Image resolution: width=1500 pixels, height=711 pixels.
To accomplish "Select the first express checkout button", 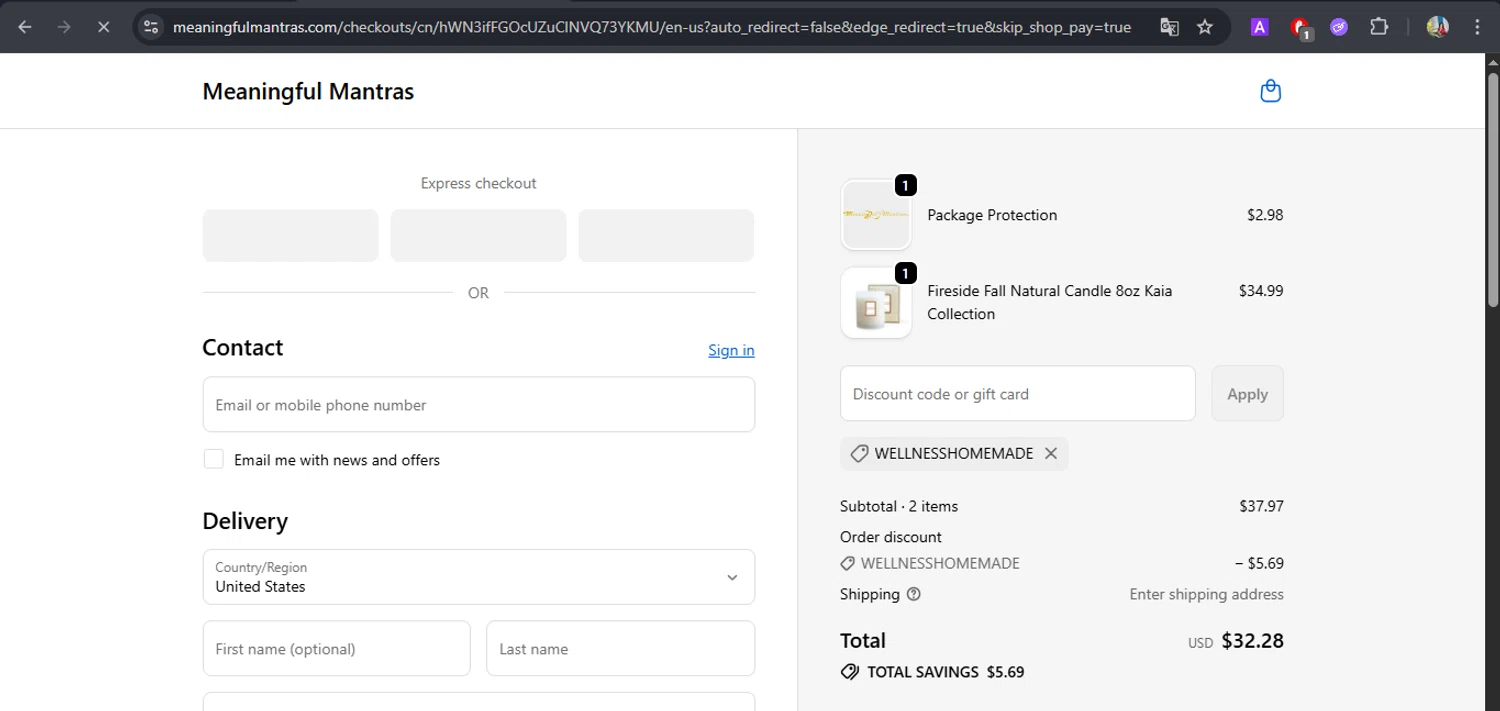I will tap(291, 235).
